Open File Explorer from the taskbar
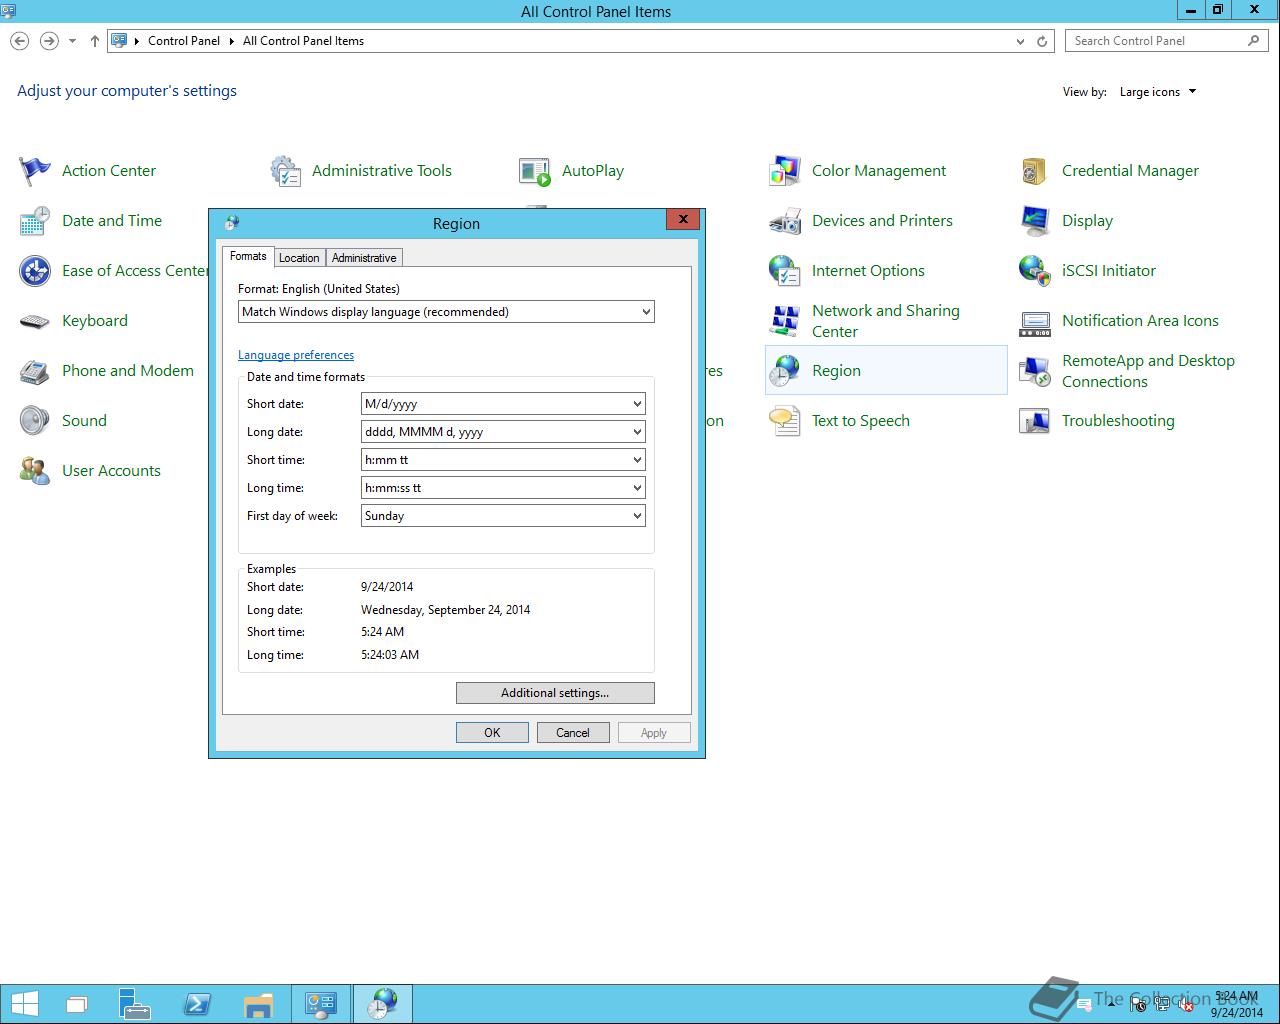The width and height of the screenshot is (1280, 1024). tap(258, 1004)
